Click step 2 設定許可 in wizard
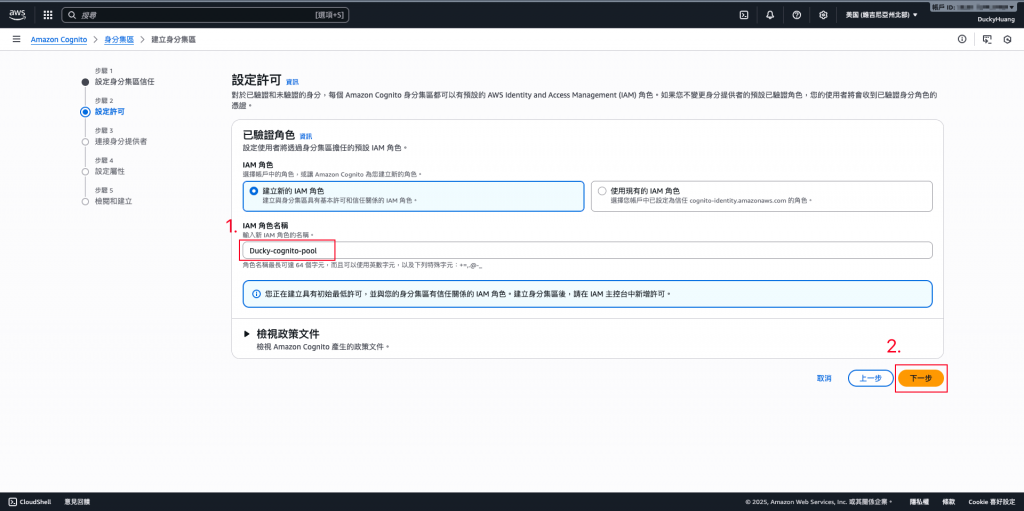The height and width of the screenshot is (511, 1024). (110, 112)
